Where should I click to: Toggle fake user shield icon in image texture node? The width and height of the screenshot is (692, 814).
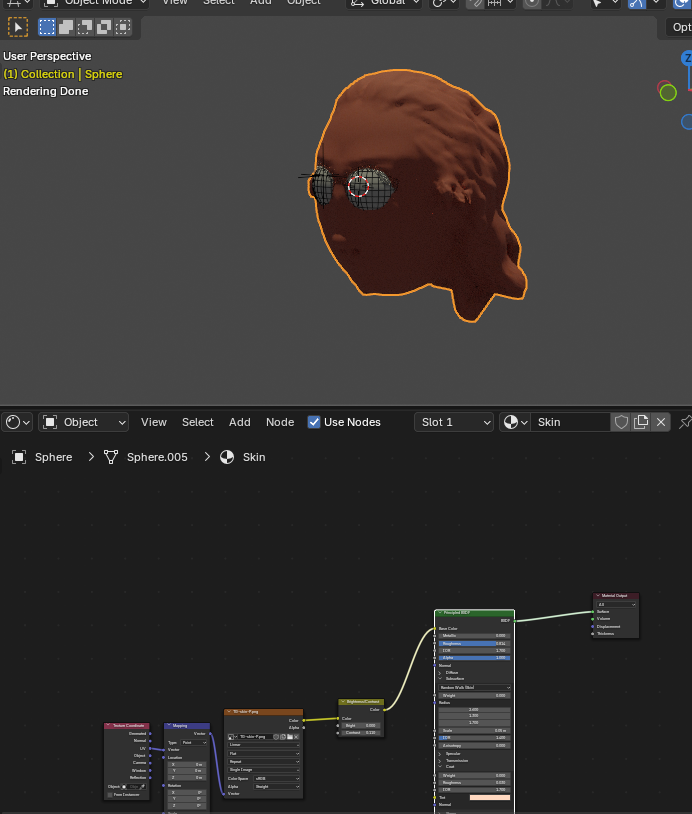(x=276, y=737)
